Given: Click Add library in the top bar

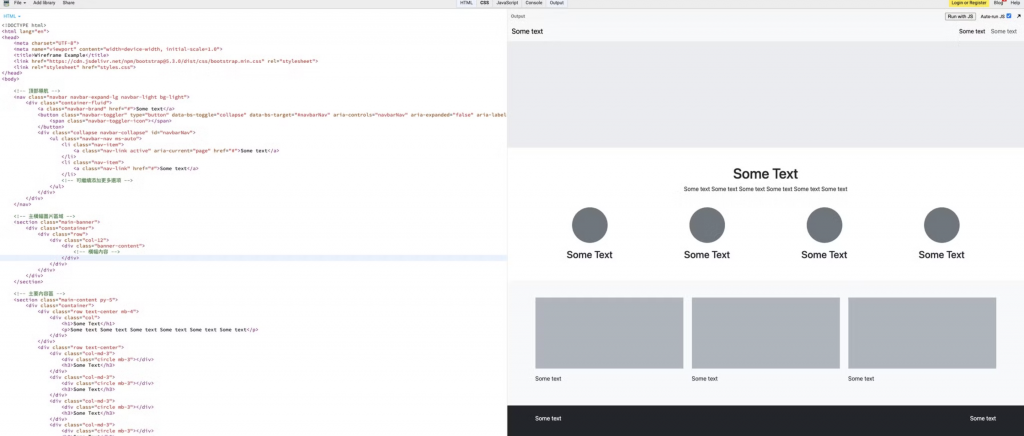Looking at the screenshot, I should (x=44, y=3).
